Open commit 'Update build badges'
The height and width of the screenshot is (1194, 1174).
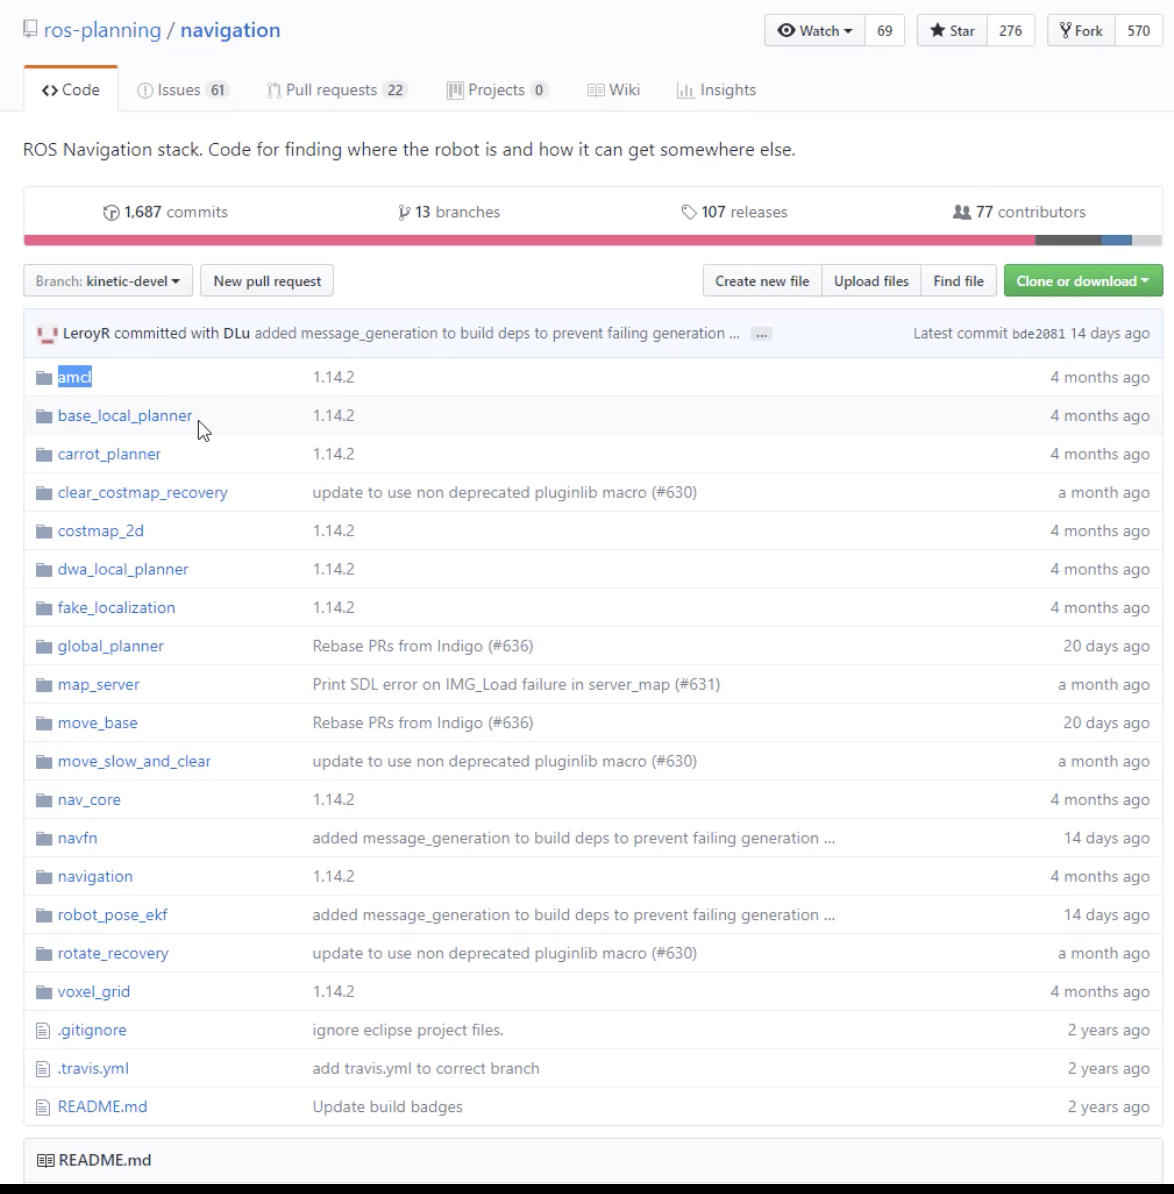[388, 1107]
